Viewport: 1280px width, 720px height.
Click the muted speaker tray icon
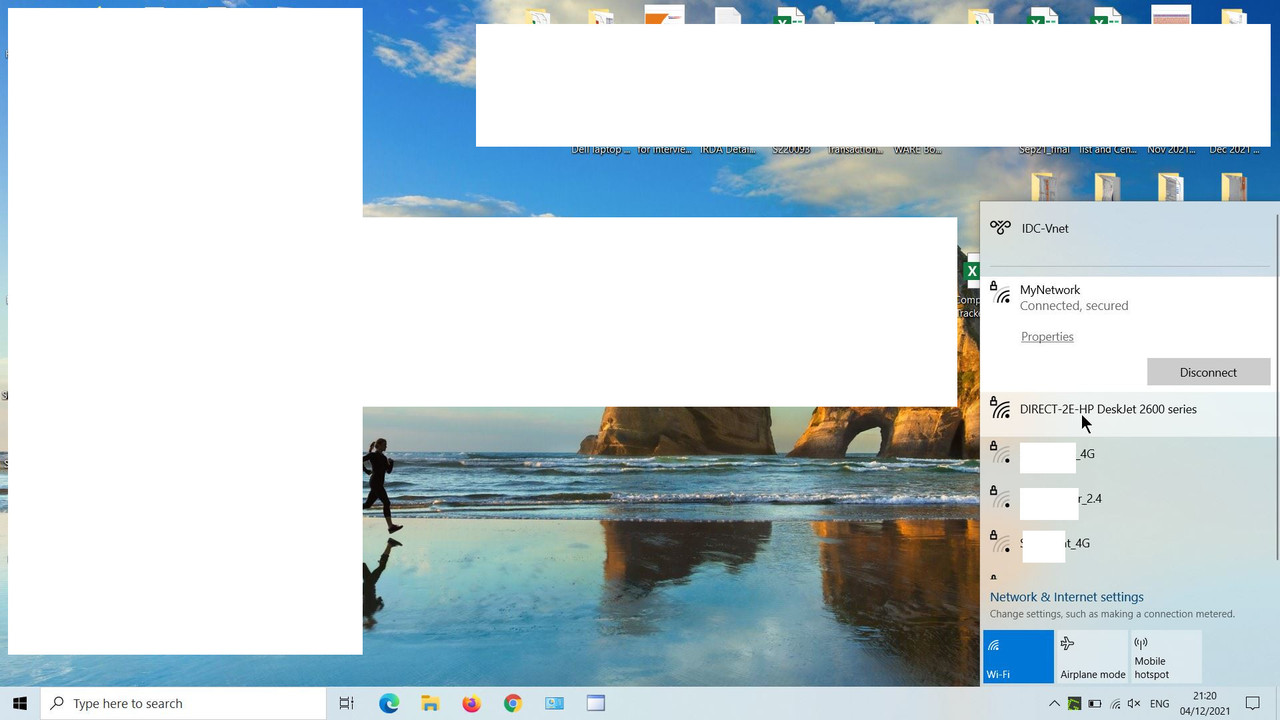[x=1134, y=704]
